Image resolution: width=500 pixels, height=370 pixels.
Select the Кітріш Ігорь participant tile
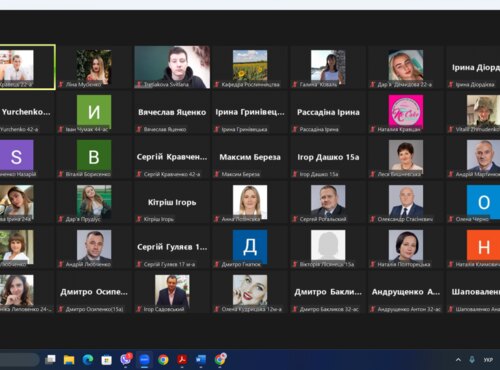click(x=172, y=202)
